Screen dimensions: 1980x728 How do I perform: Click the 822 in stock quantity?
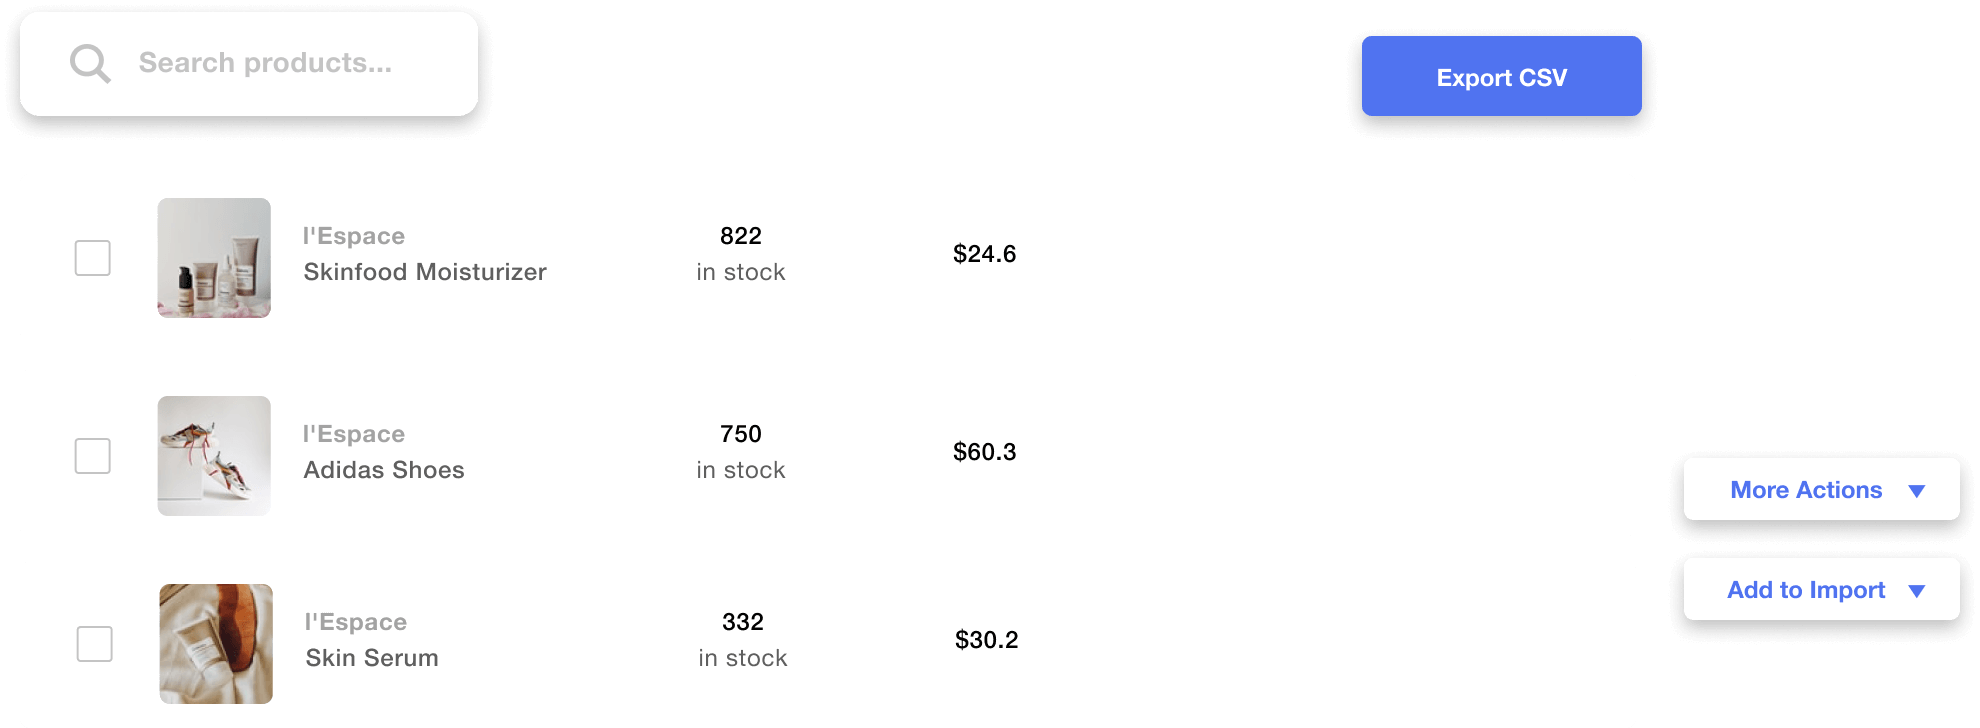741,253
